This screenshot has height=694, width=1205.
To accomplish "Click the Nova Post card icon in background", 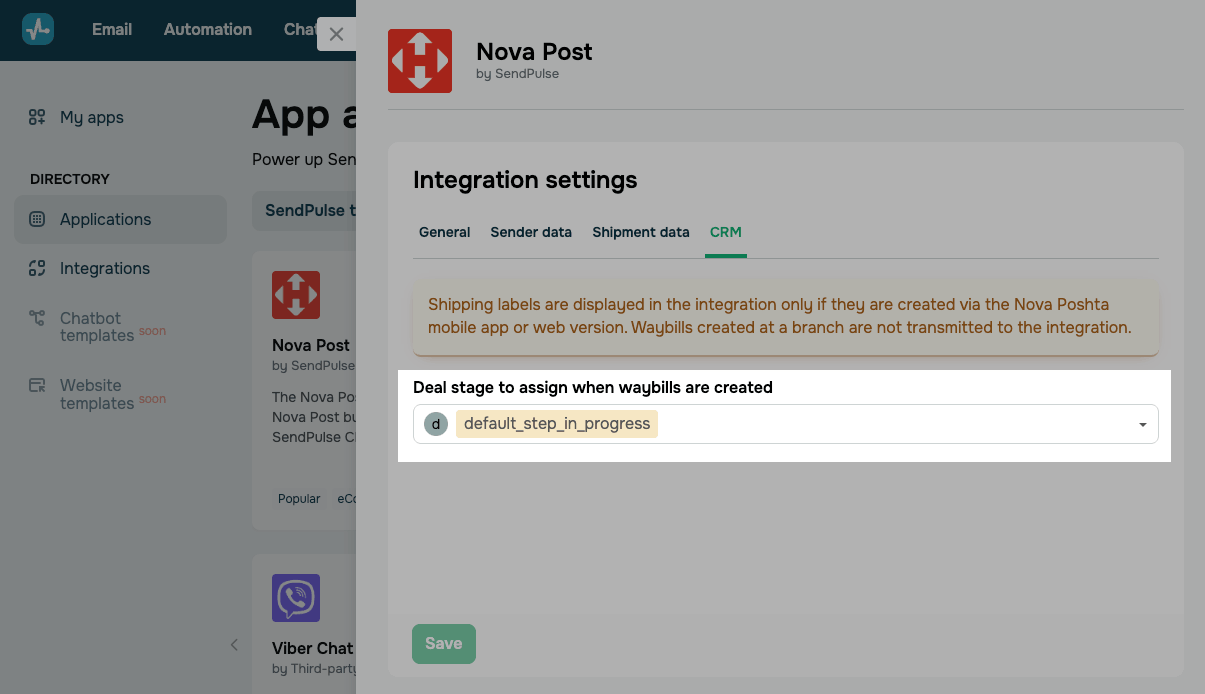I will pos(296,295).
